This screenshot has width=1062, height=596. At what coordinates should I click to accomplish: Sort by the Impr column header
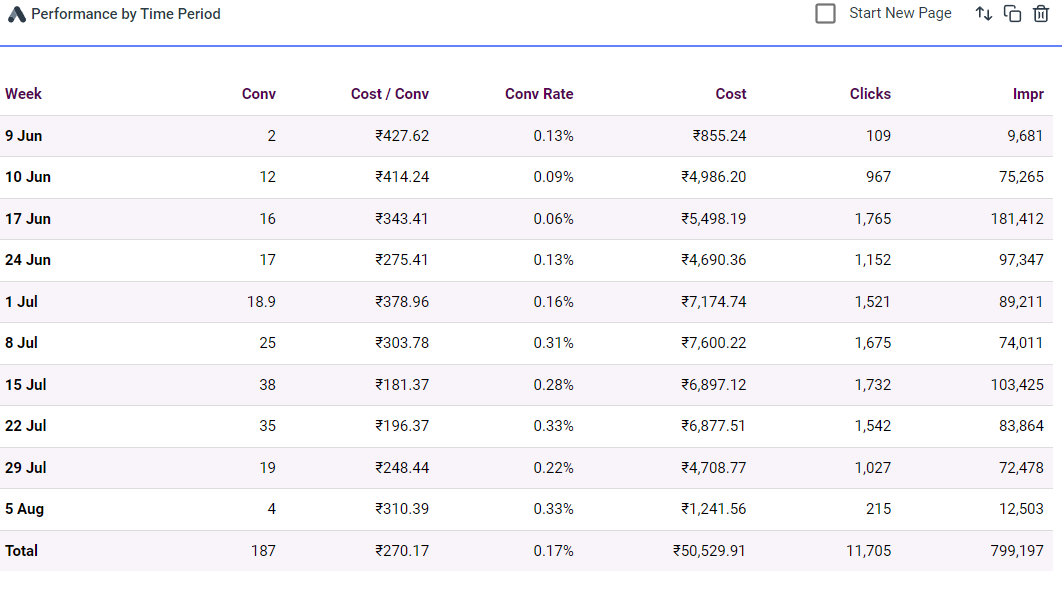[x=1028, y=94]
